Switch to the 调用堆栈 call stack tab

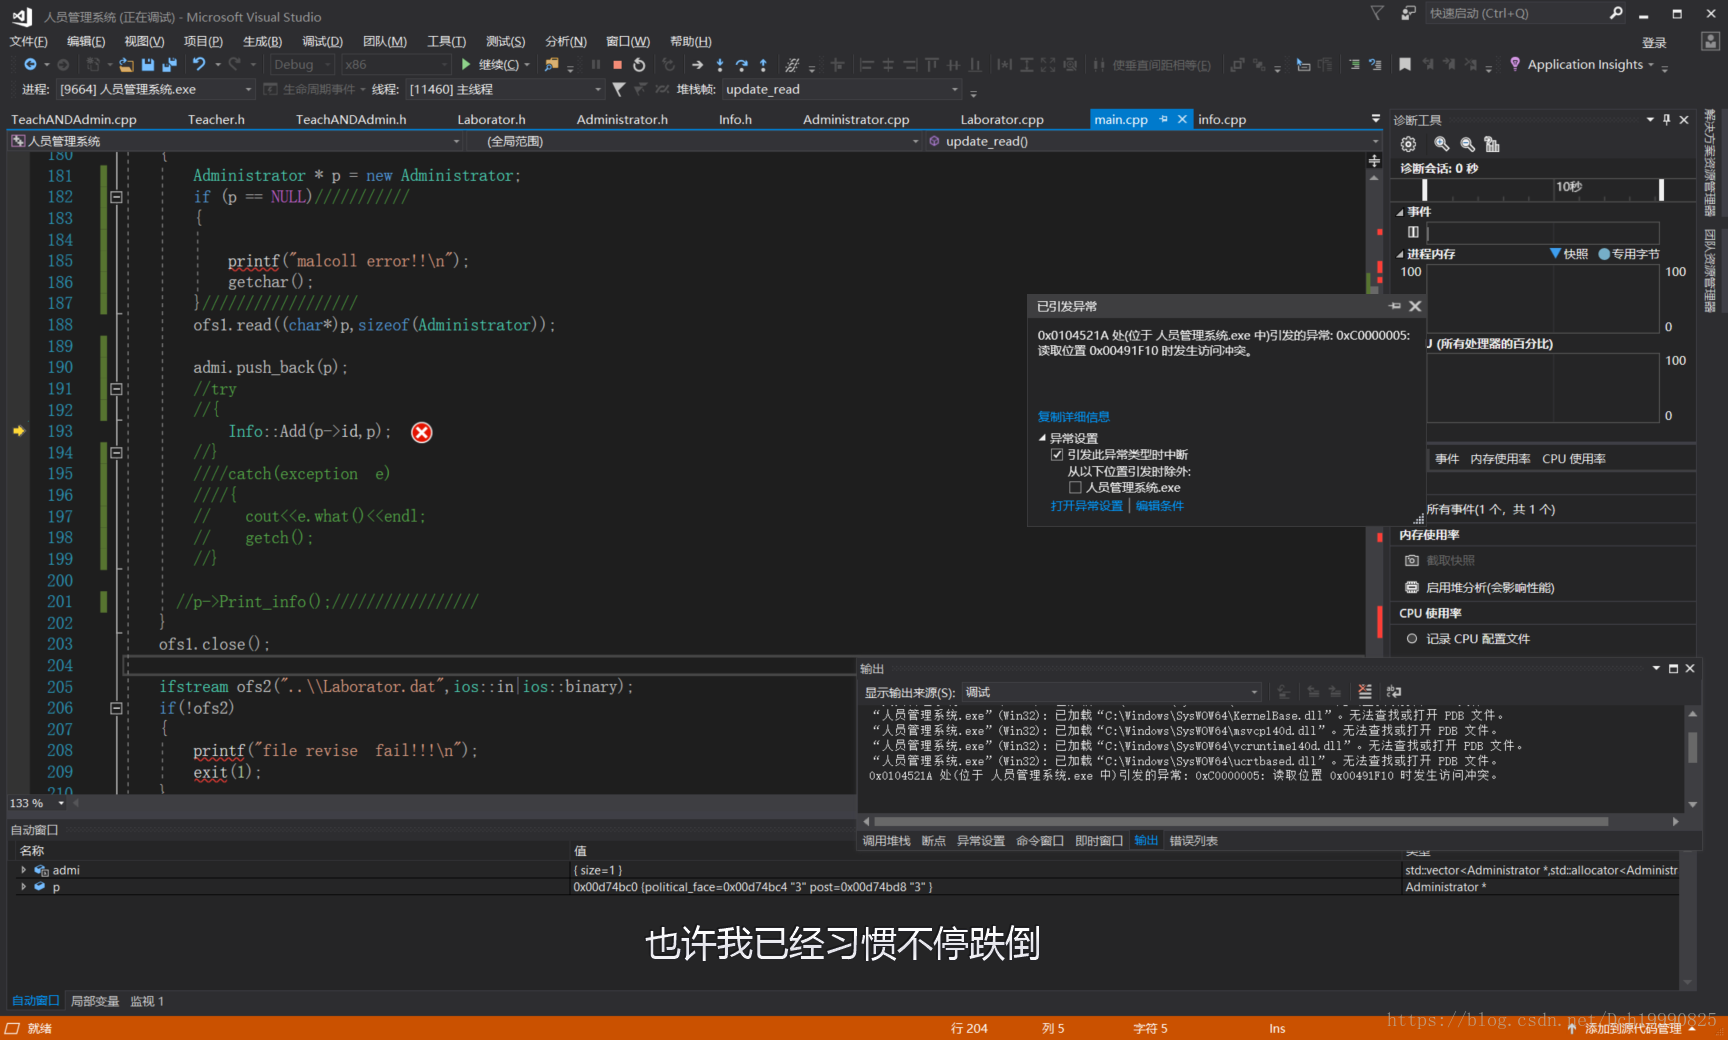click(886, 841)
